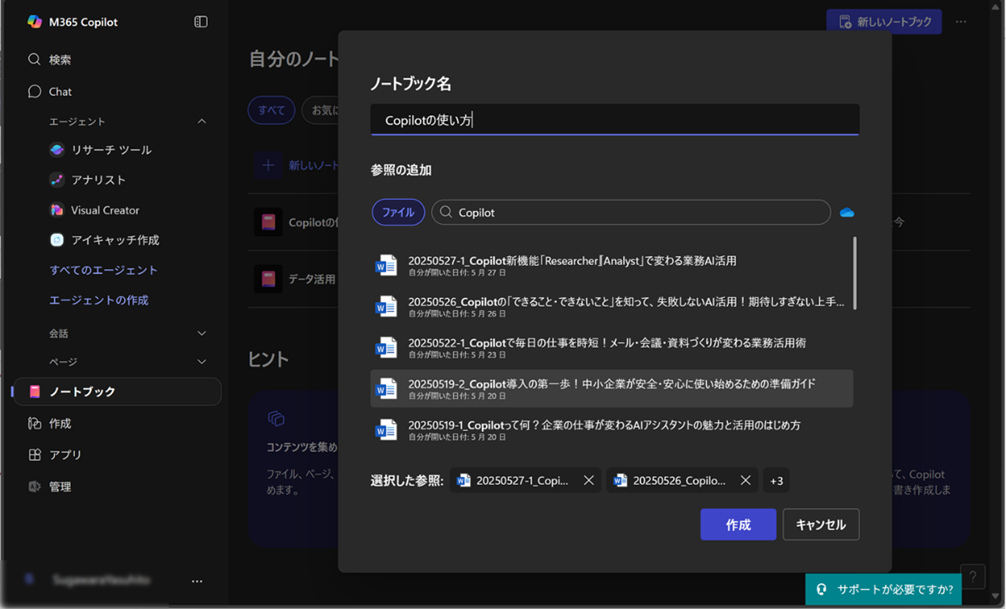Select the 20250526_Copilot file row
Image resolution: width=1006 pixels, height=609 pixels.
click(x=611, y=306)
